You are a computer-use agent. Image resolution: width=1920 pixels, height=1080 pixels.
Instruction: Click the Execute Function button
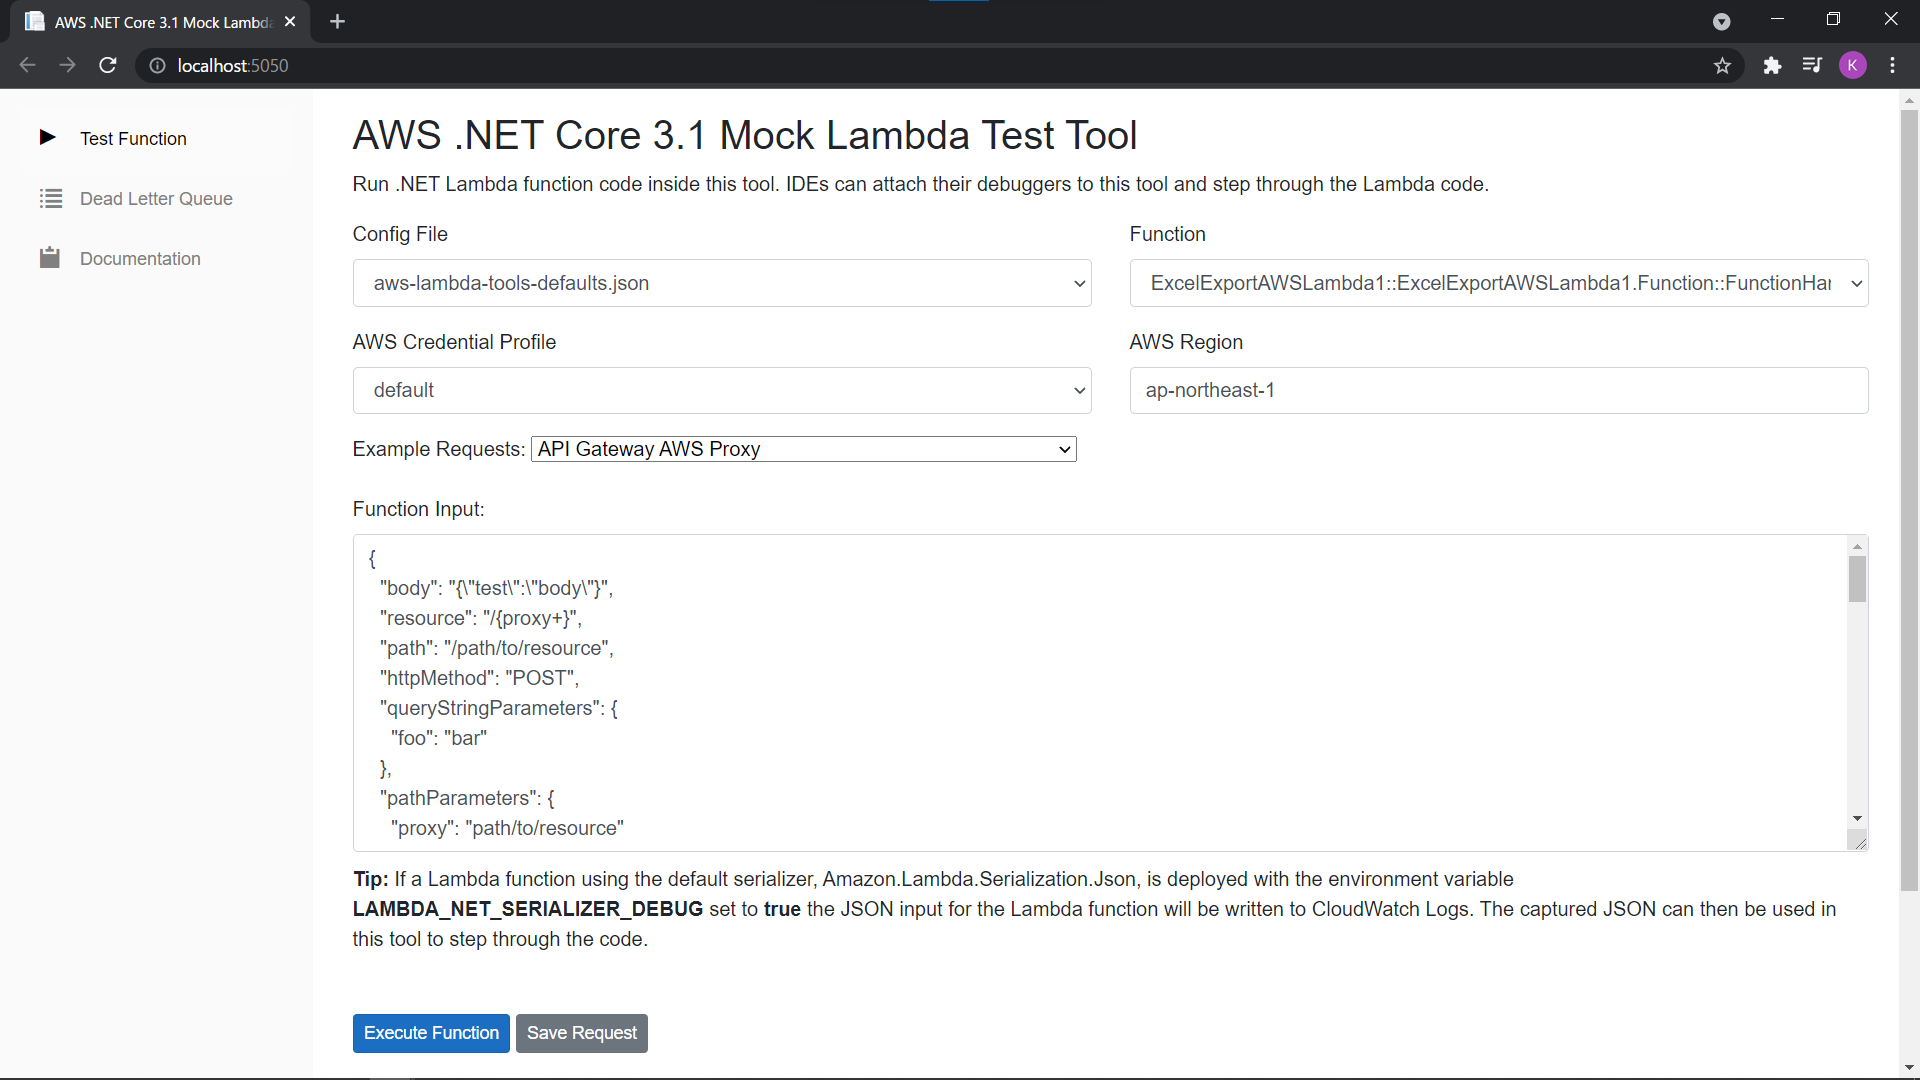[431, 1033]
